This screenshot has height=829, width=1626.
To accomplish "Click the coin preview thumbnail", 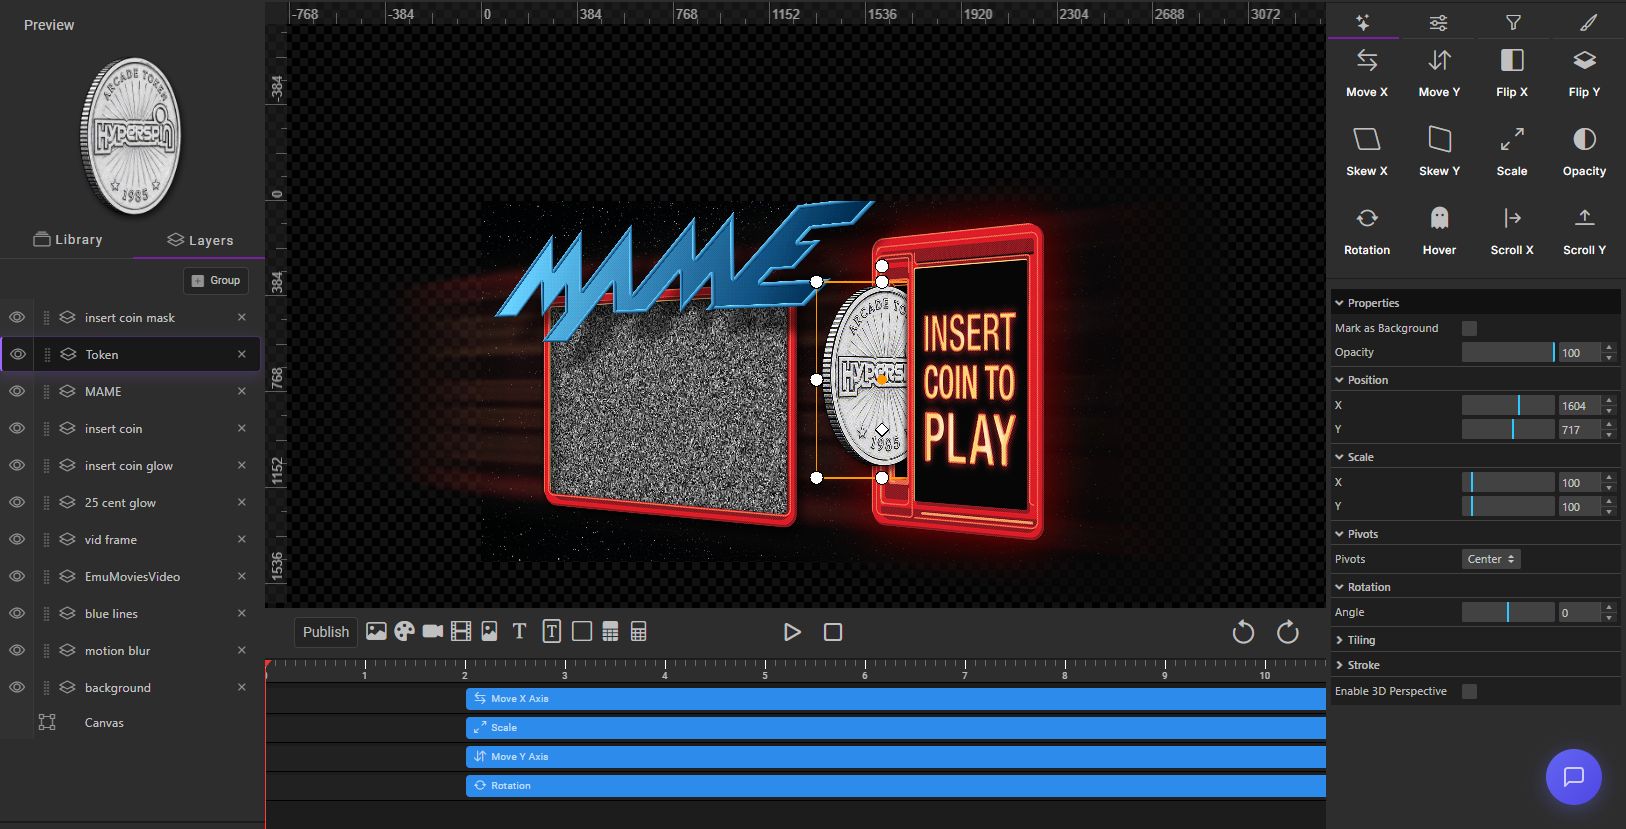I will [x=131, y=136].
